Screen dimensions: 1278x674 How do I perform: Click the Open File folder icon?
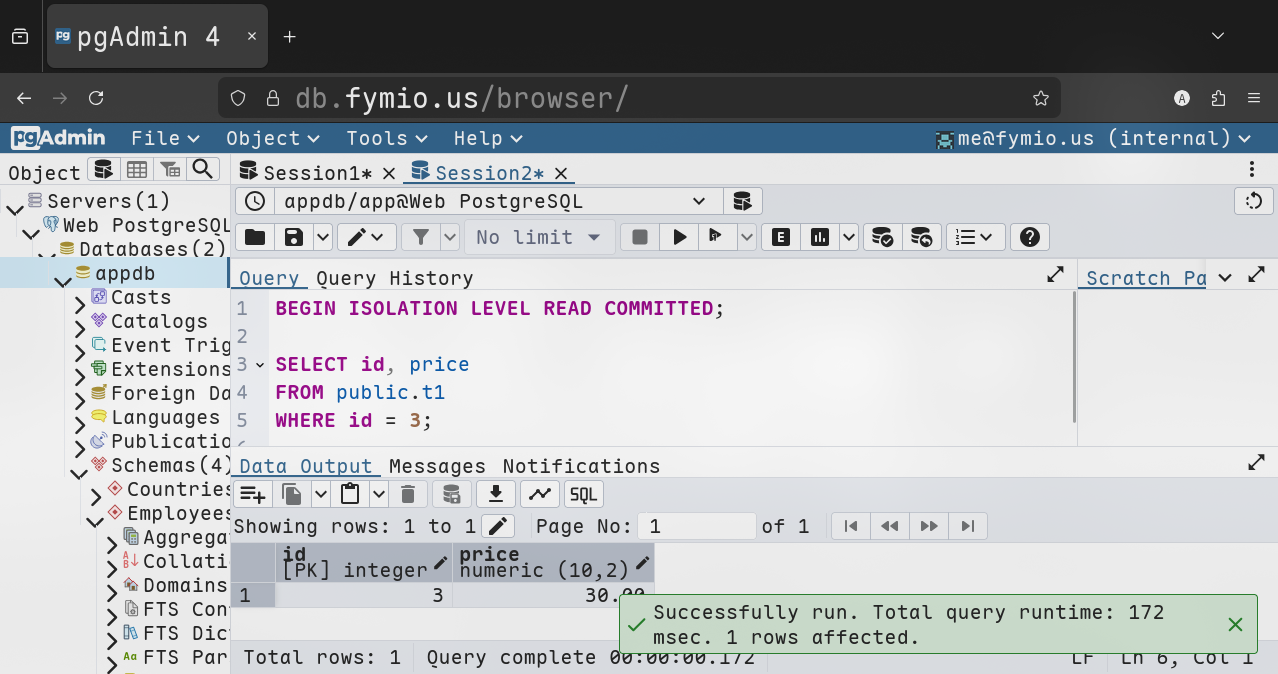pyautogui.click(x=255, y=237)
